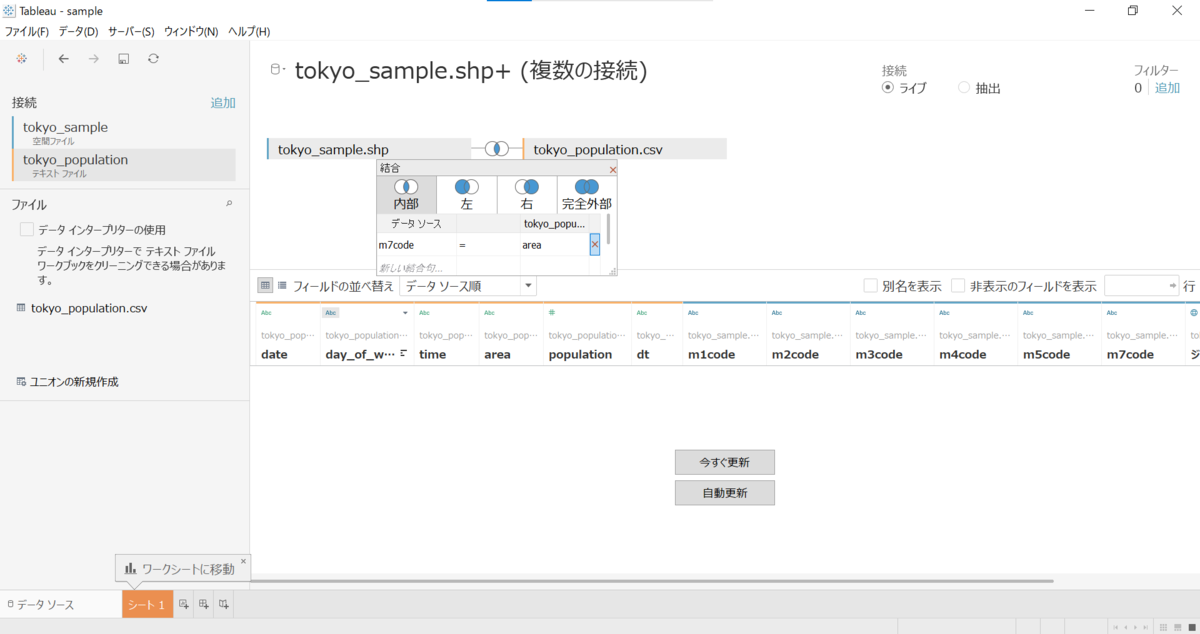Select the ライブ connection radio button
Viewport: 1200px width, 634px height.
pos(888,88)
